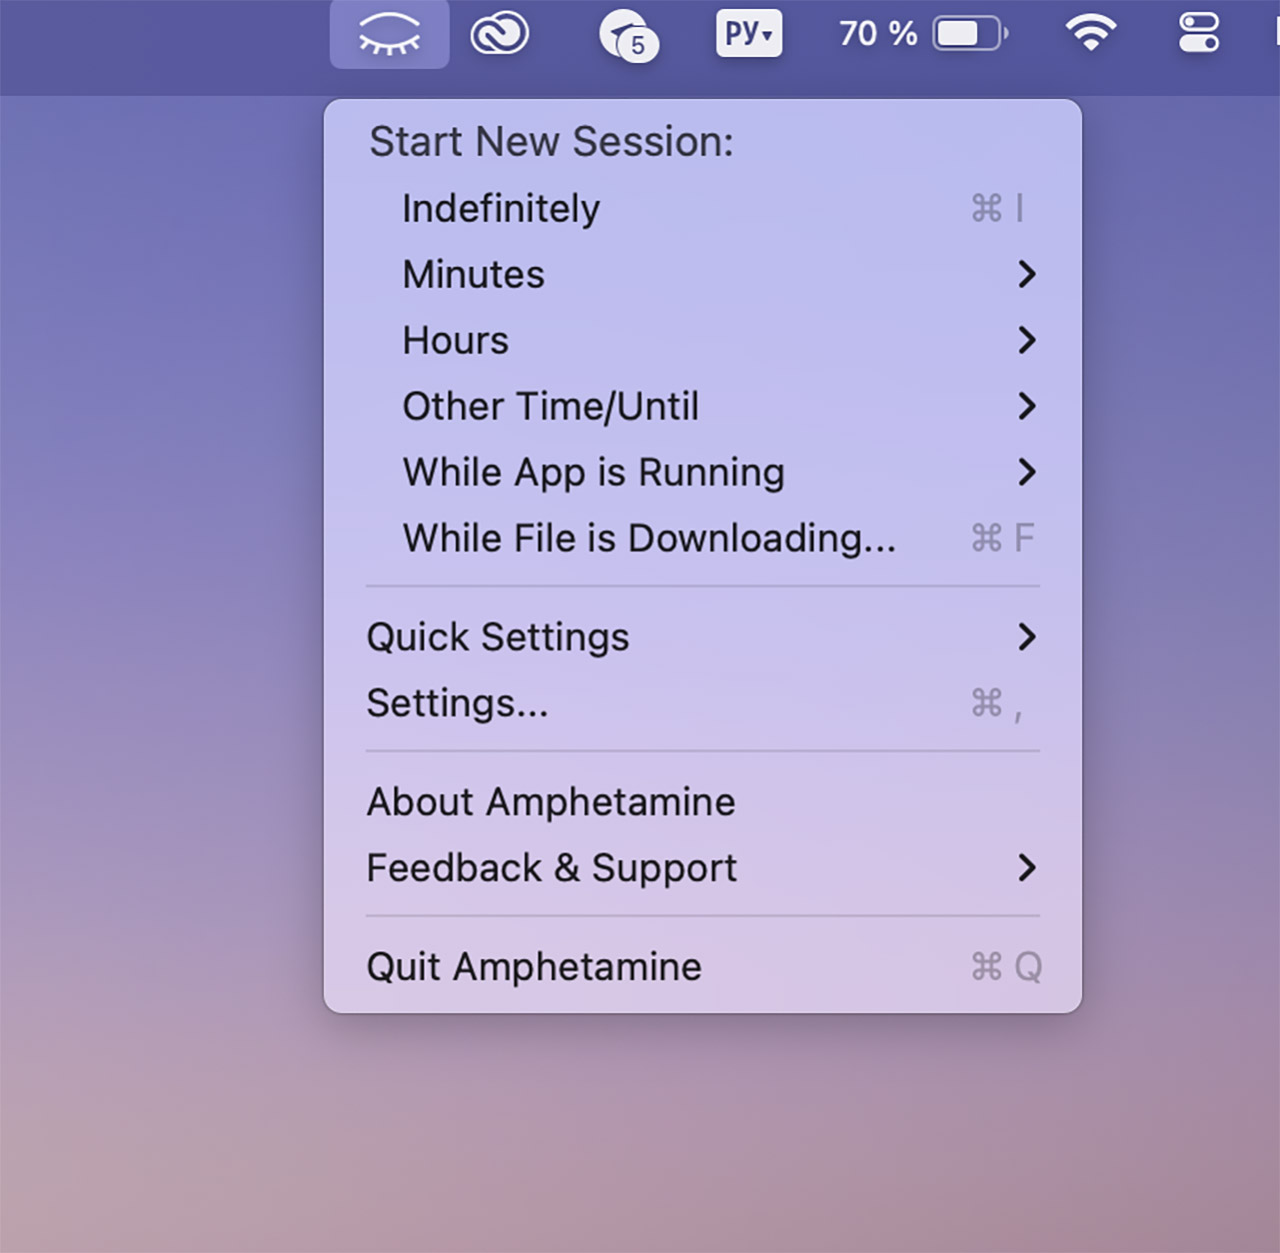This screenshot has height=1253, width=1280.
Task: Open the Minutes submenu
Action: (703, 274)
